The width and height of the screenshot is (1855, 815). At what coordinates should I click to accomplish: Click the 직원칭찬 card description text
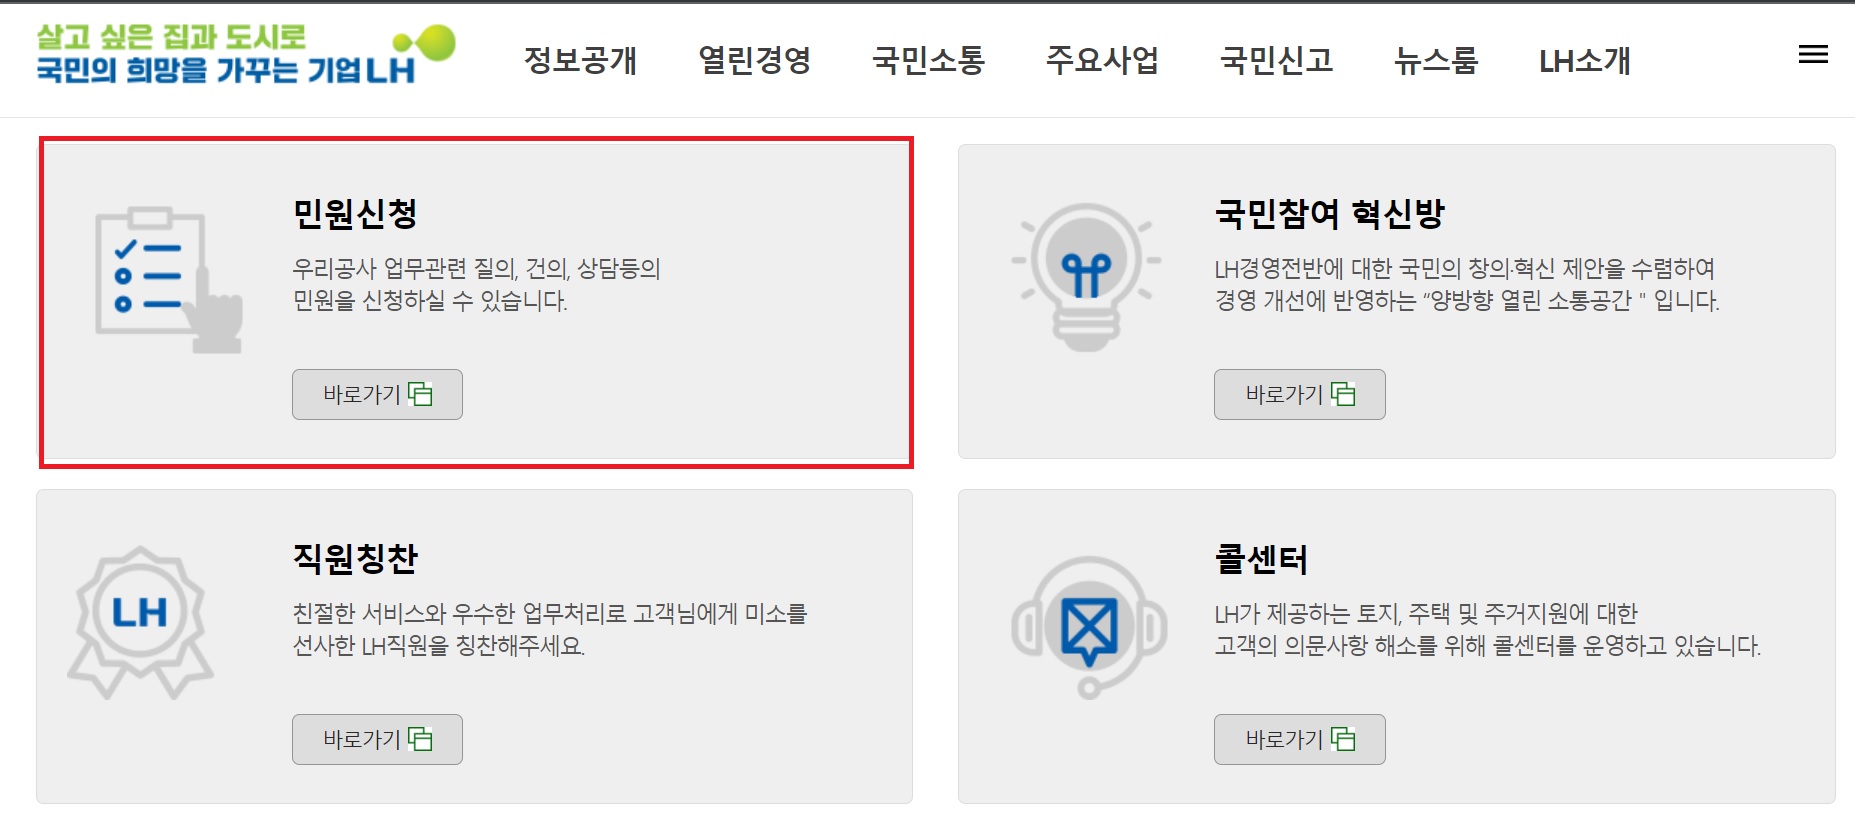click(550, 629)
